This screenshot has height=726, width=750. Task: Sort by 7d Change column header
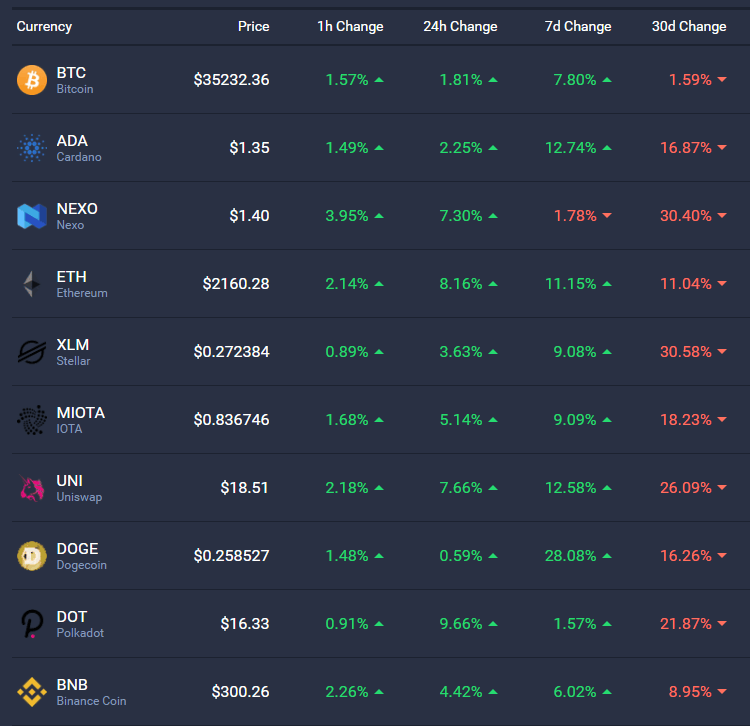click(578, 27)
